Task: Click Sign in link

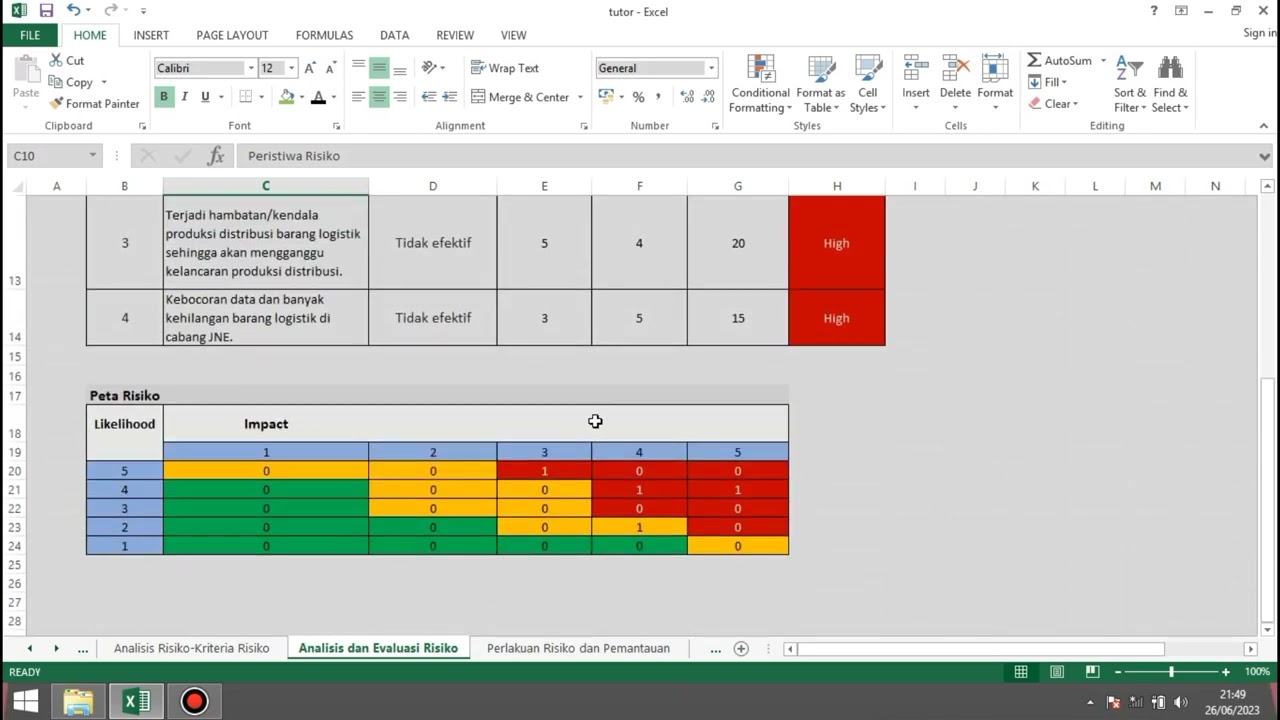Action: coord(1259,33)
